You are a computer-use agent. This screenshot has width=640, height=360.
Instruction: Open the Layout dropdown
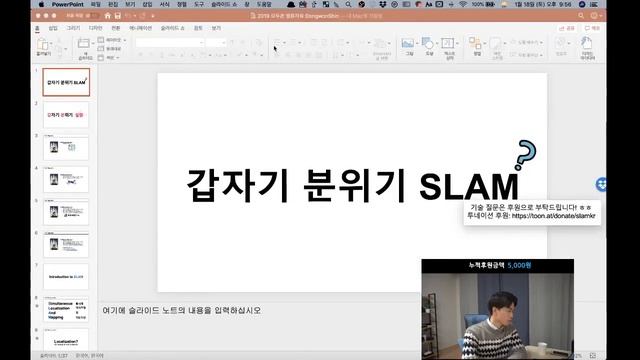coord(112,40)
